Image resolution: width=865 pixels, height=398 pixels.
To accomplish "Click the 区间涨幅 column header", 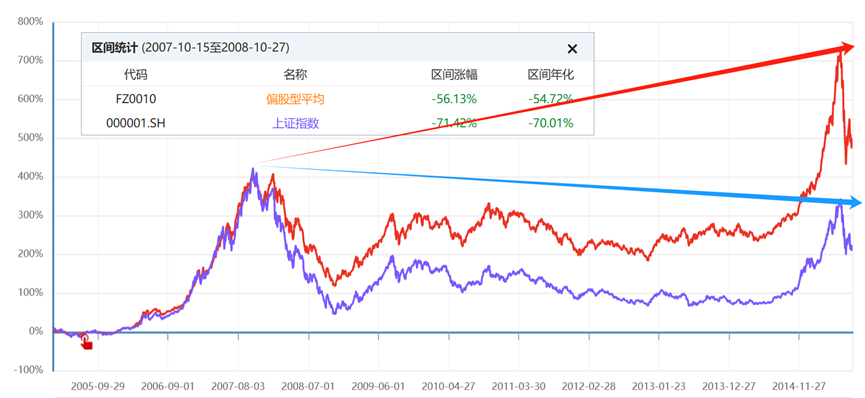I will coord(454,75).
